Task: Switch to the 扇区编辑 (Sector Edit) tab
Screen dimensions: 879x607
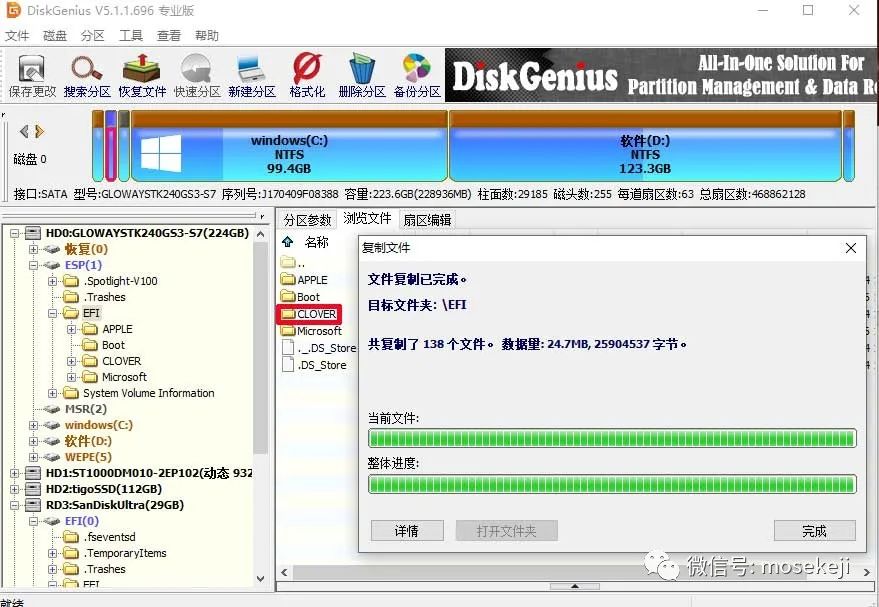Action: [x=427, y=219]
